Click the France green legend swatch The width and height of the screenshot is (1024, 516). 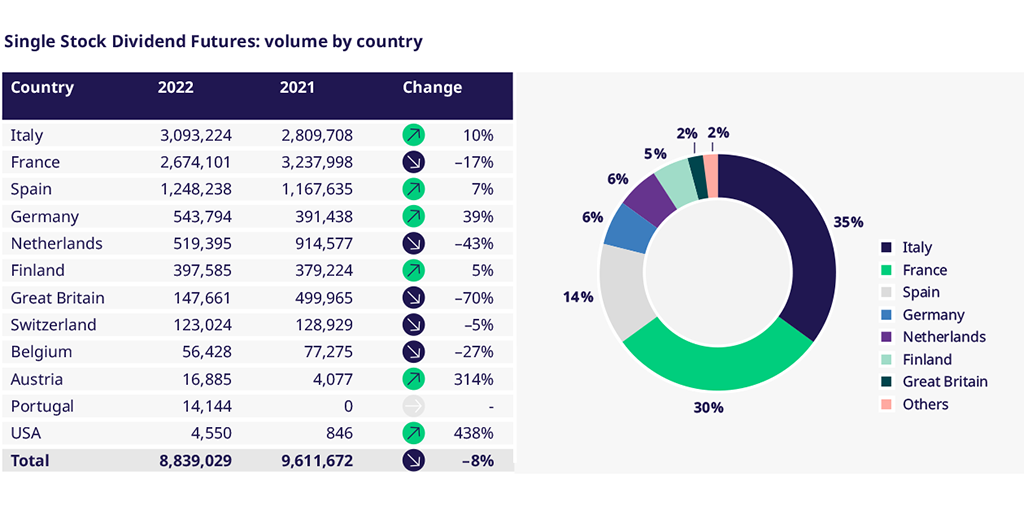coord(886,270)
